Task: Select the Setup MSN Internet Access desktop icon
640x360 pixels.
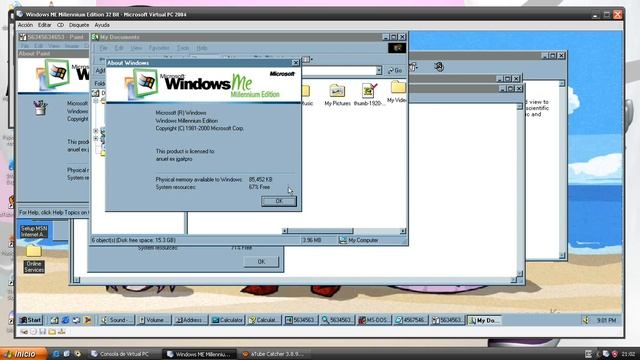Action: [34, 231]
